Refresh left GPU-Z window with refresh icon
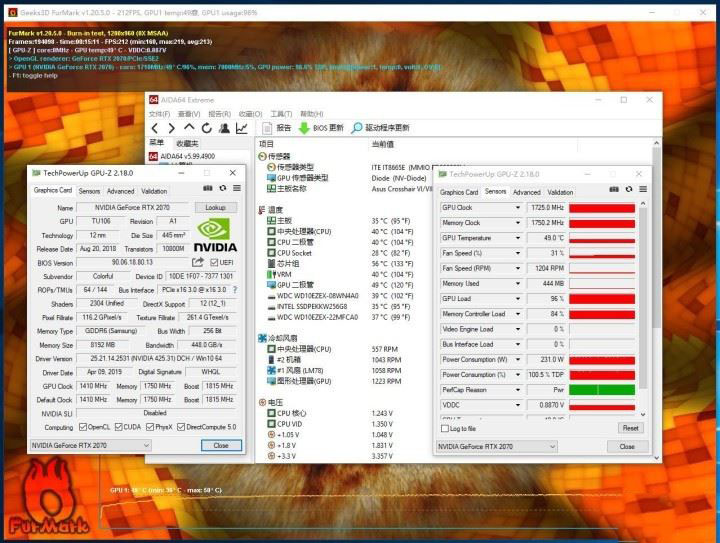The width and height of the screenshot is (720, 543). click(223, 188)
